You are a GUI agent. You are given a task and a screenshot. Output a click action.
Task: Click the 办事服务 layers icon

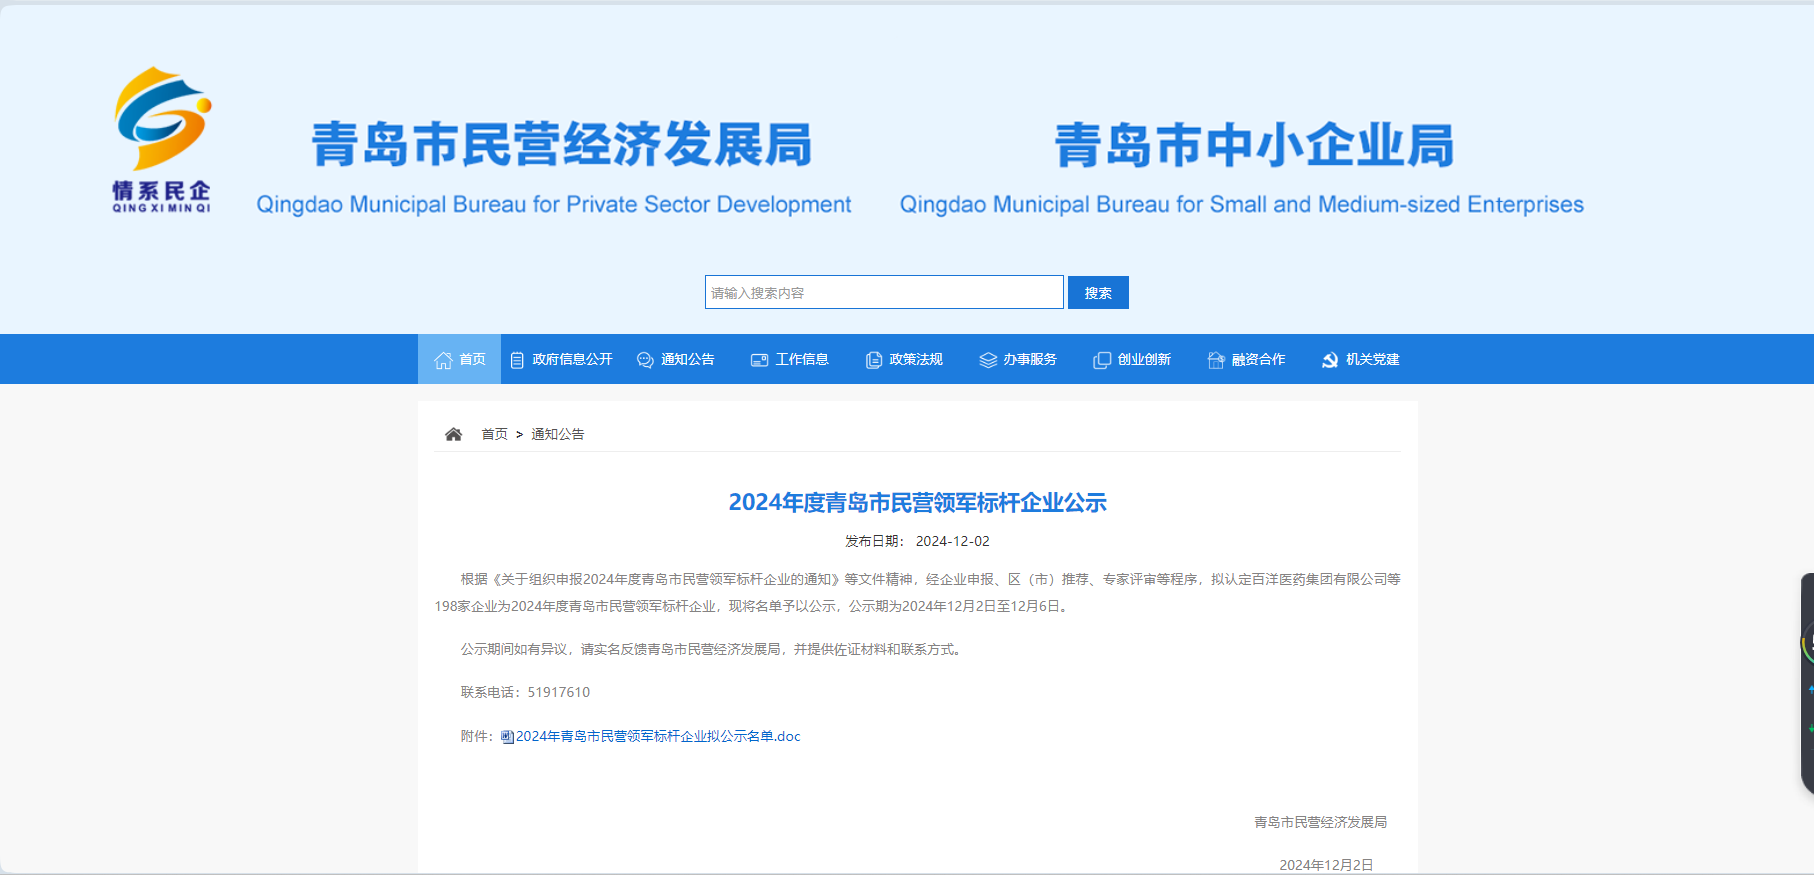click(988, 360)
